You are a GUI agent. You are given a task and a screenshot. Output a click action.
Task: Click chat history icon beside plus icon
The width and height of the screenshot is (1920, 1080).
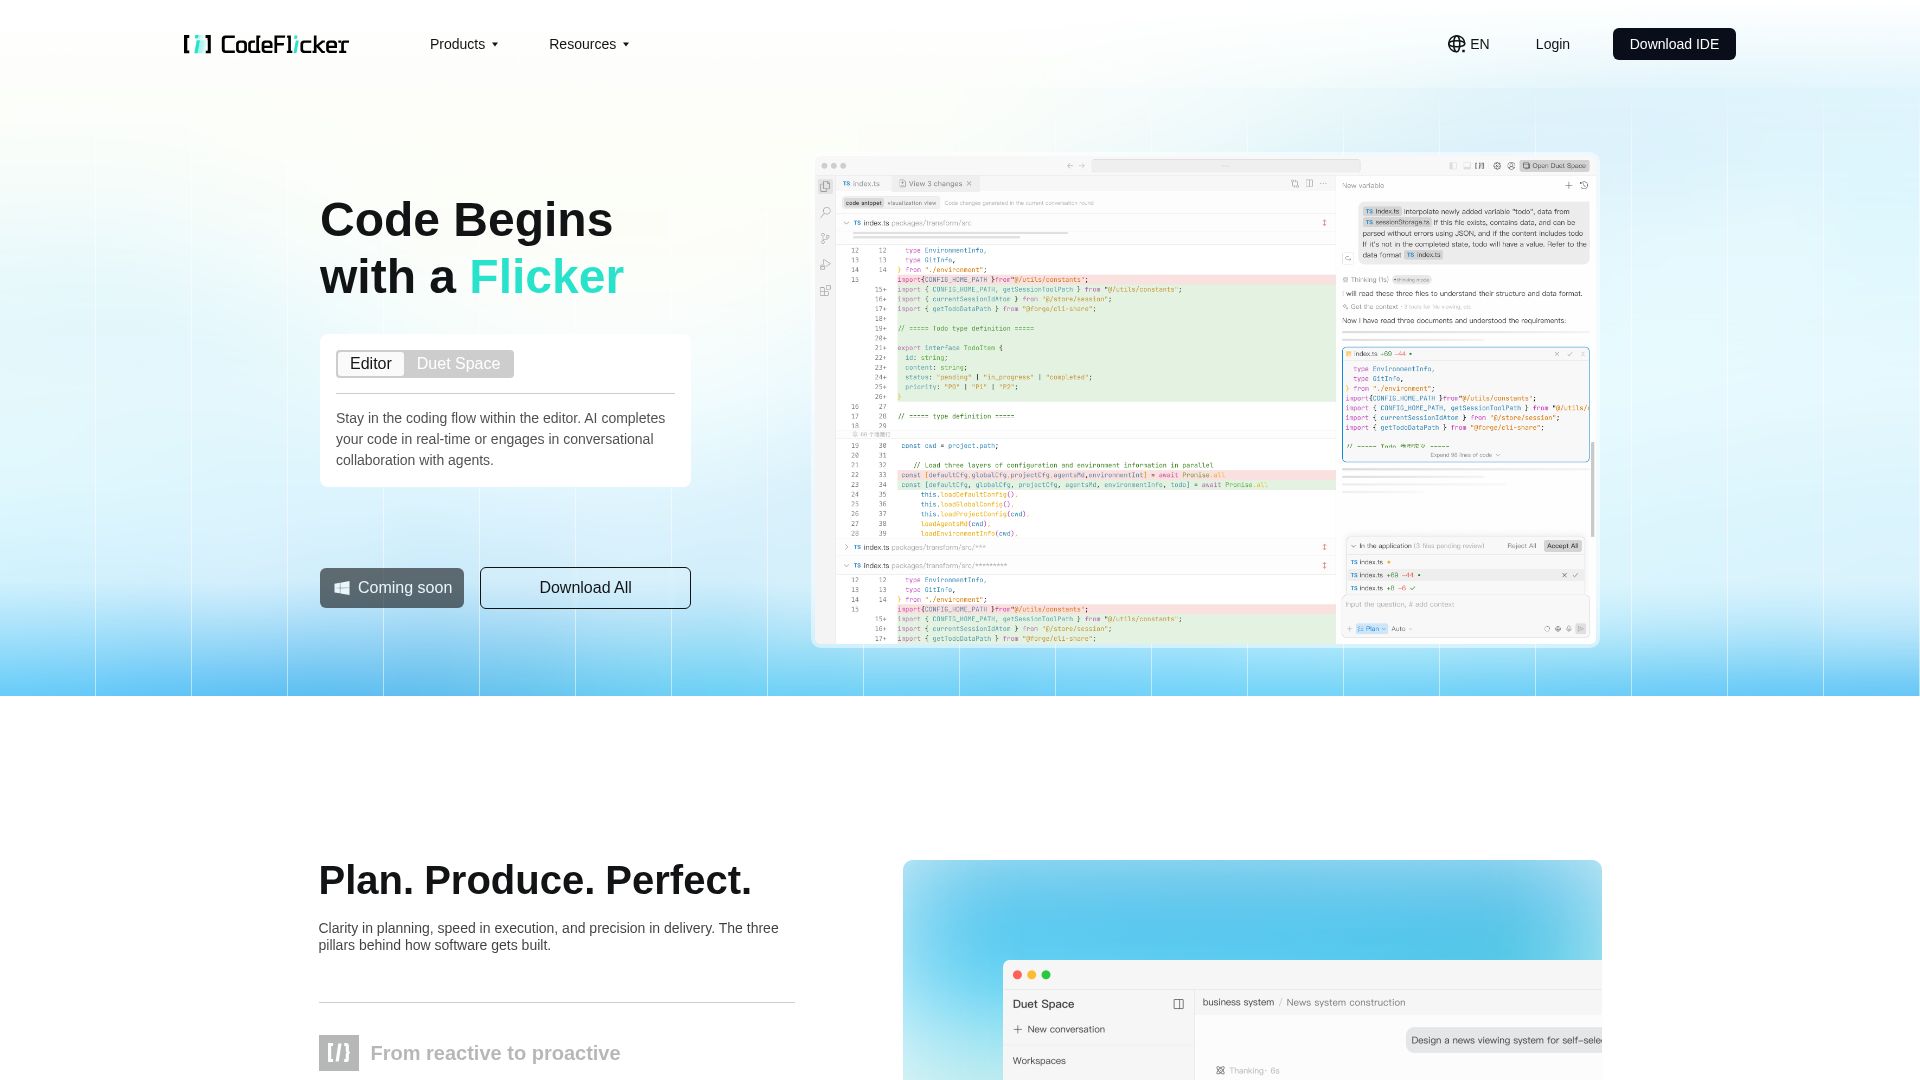(x=1584, y=185)
